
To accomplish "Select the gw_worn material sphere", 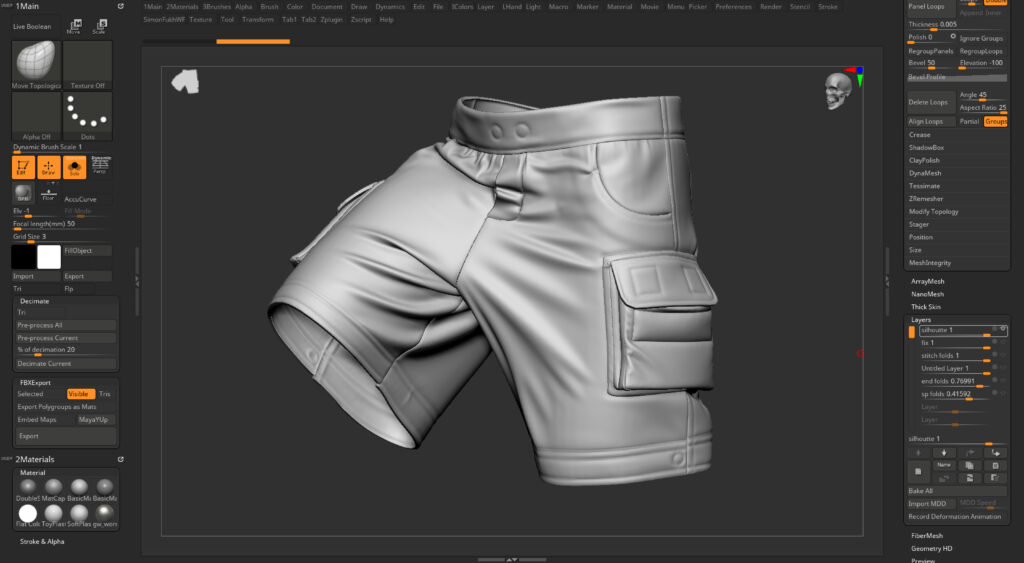I will tap(104, 513).
